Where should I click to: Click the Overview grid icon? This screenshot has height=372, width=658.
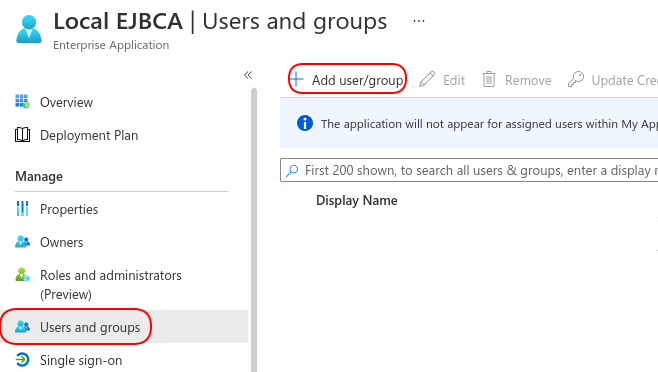pos(22,102)
